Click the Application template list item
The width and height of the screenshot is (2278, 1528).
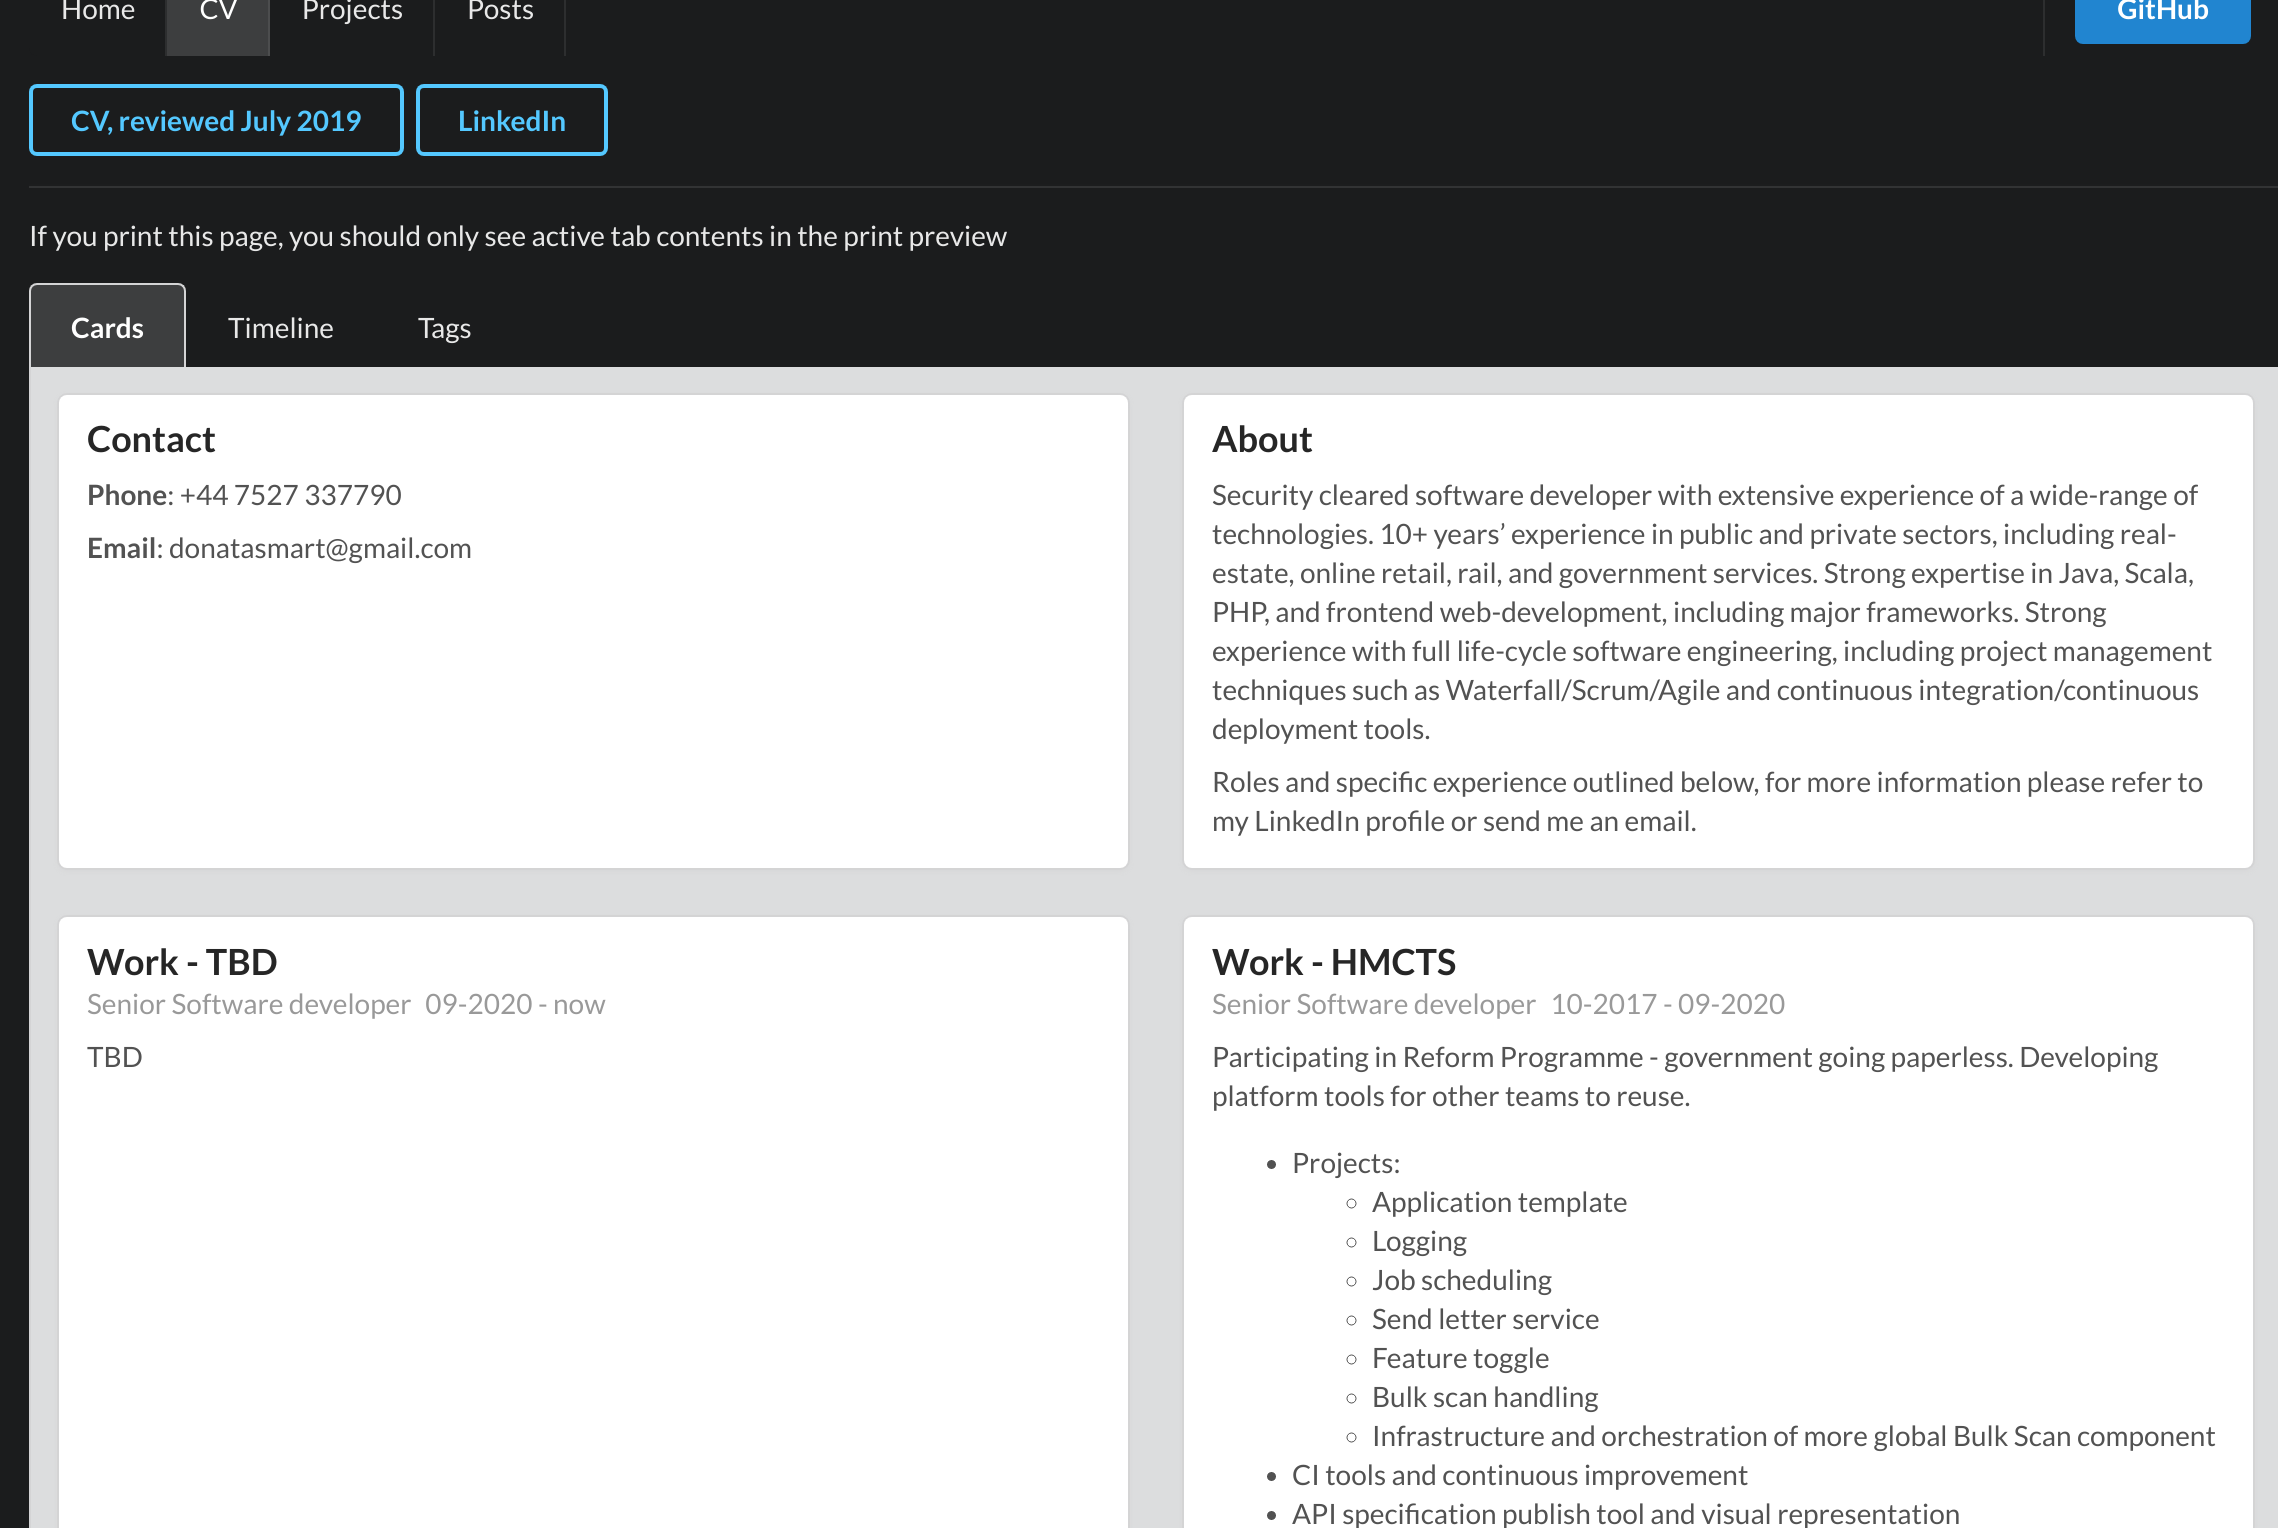click(x=1499, y=1202)
